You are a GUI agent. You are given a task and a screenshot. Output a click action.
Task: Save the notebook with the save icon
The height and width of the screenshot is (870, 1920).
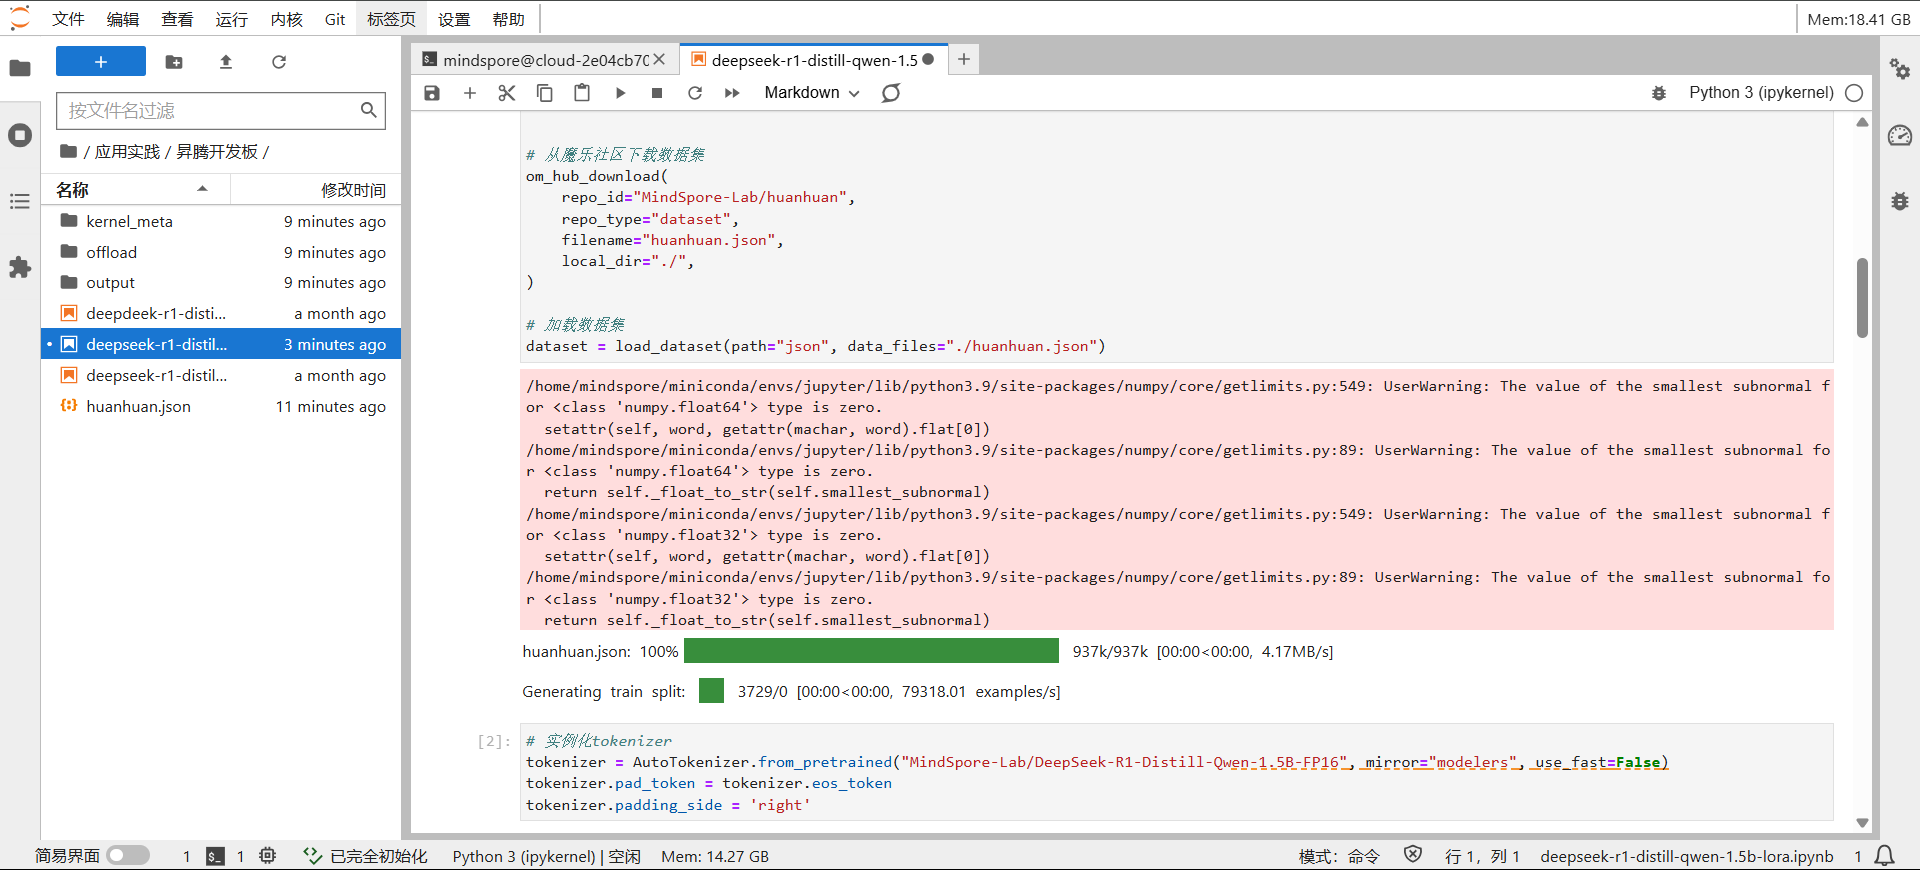(432, 93)
